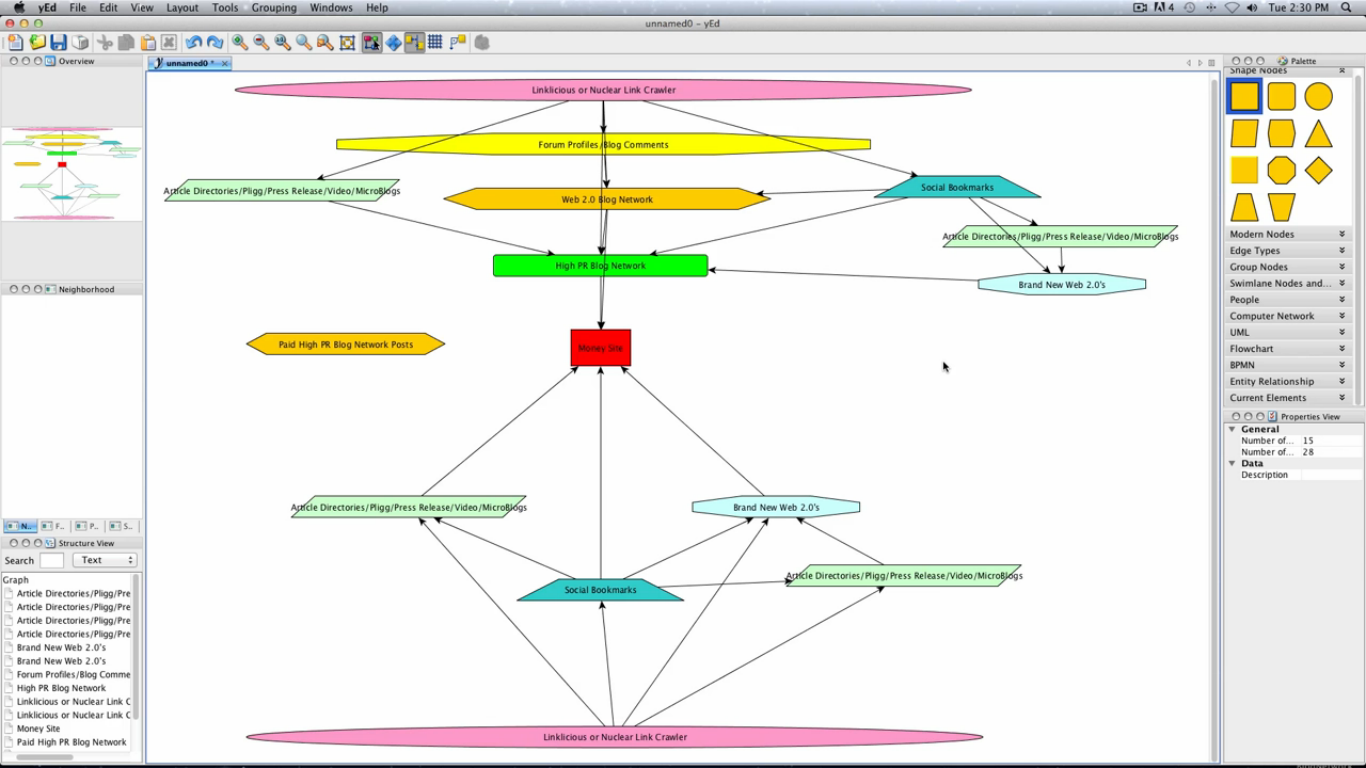Toggle the grid display toolbar button
This screenshot has height=768, width=1366.
435,43
